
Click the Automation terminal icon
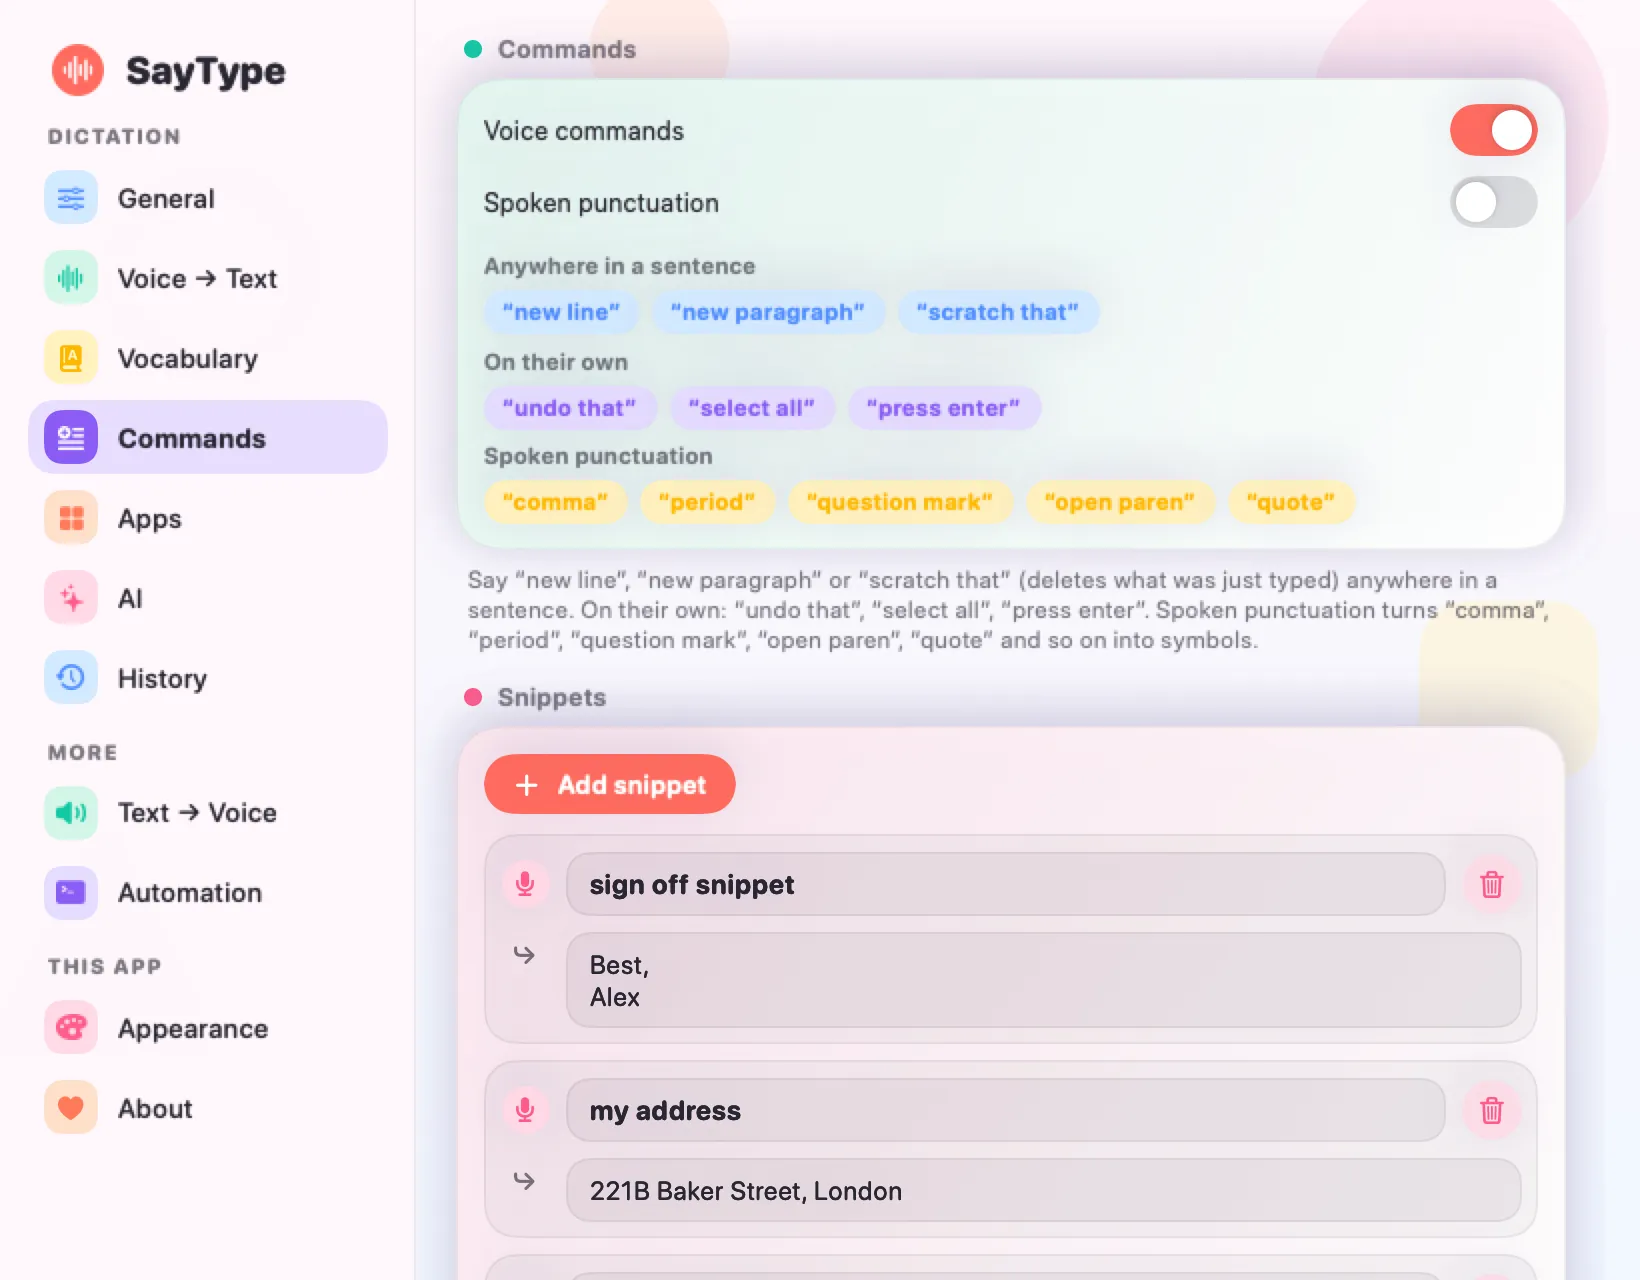71,892
